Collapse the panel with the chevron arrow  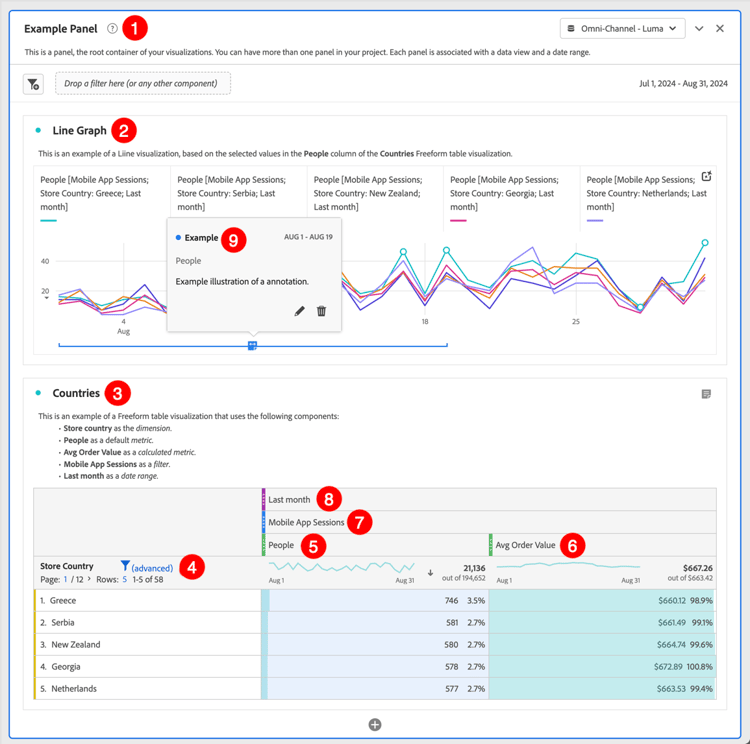(x=699, y=29)
